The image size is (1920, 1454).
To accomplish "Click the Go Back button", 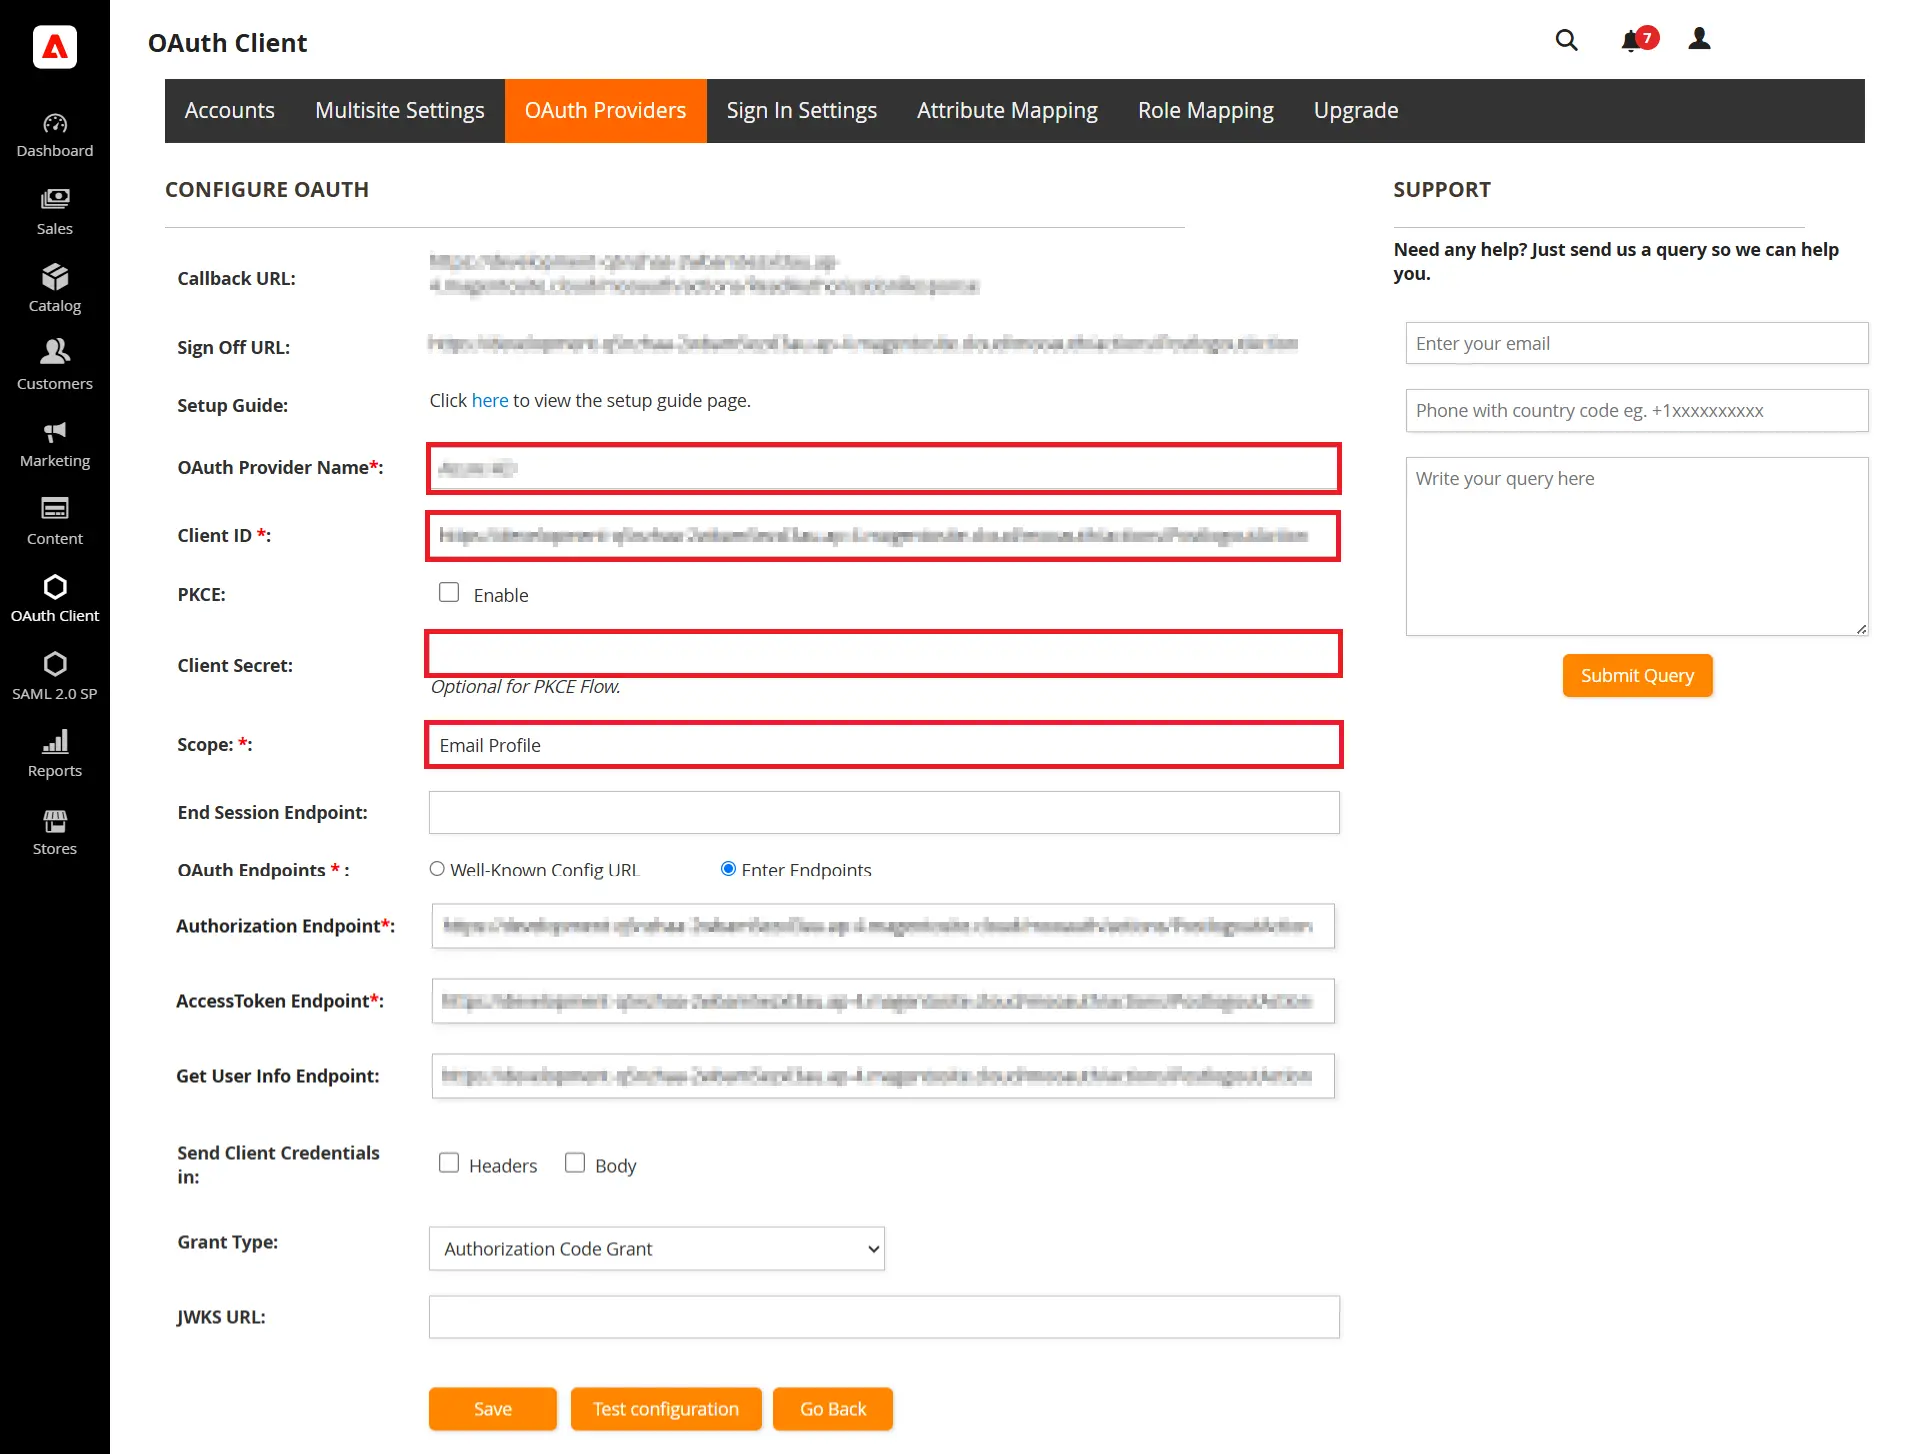I will pos(833,1409).
